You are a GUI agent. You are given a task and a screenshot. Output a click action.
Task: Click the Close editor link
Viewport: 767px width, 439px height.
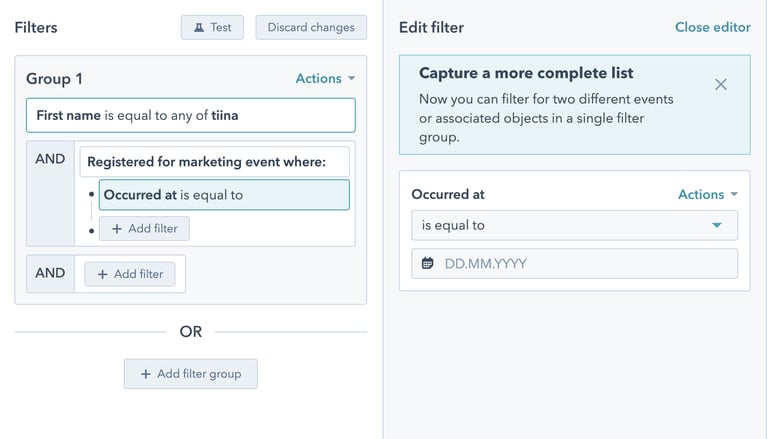click(712, 28)
